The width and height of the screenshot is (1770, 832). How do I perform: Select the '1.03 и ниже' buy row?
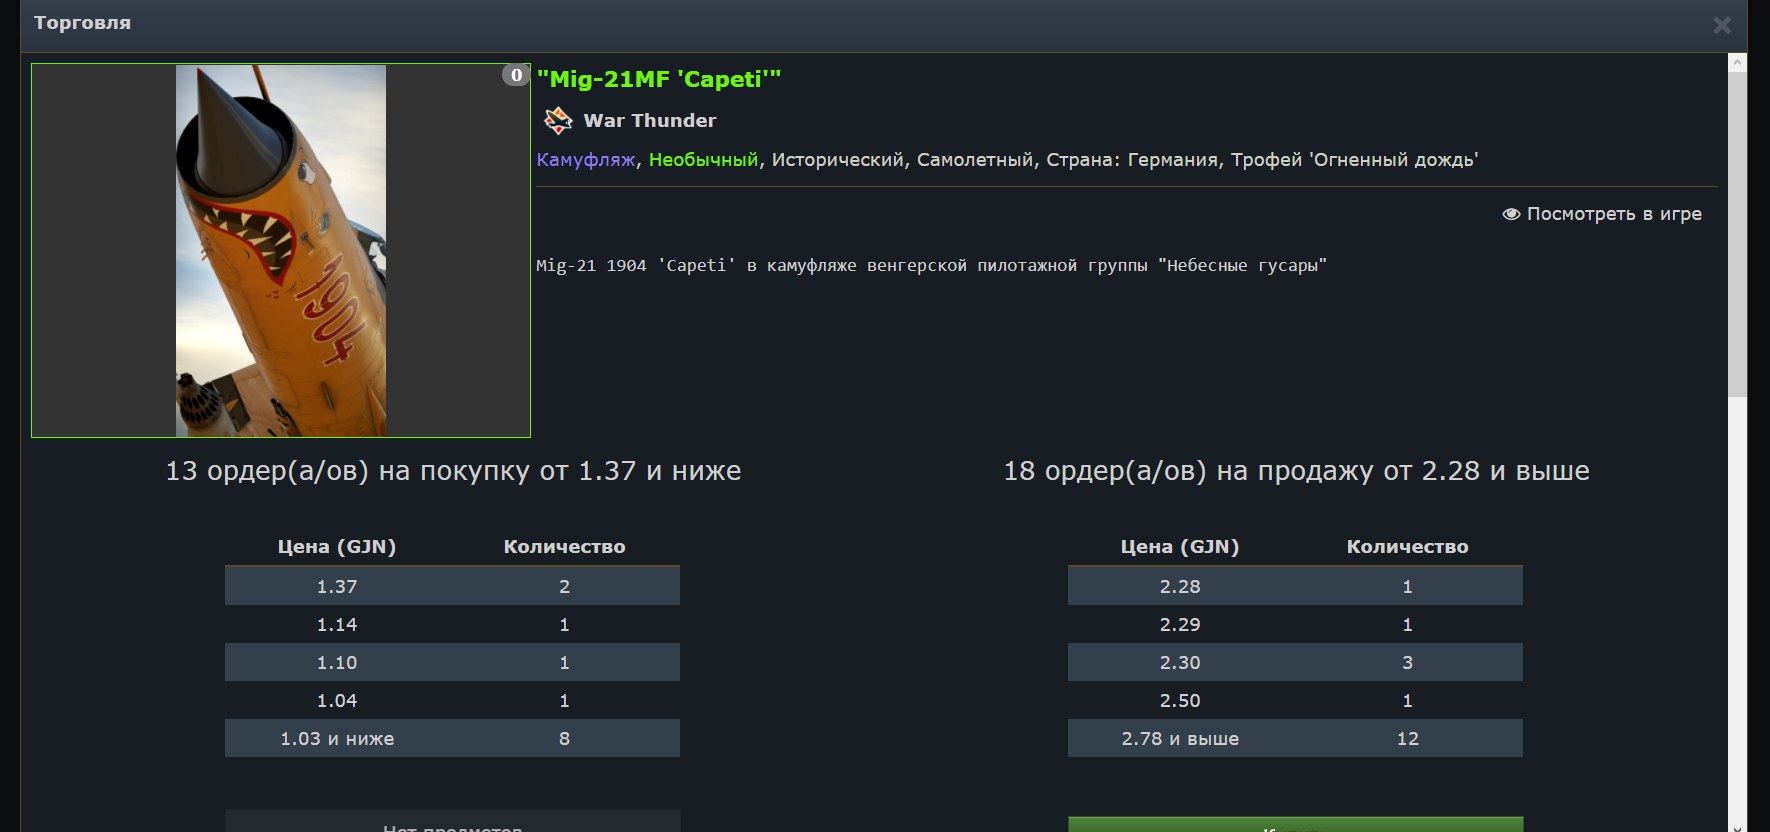(x=452, y=738)
